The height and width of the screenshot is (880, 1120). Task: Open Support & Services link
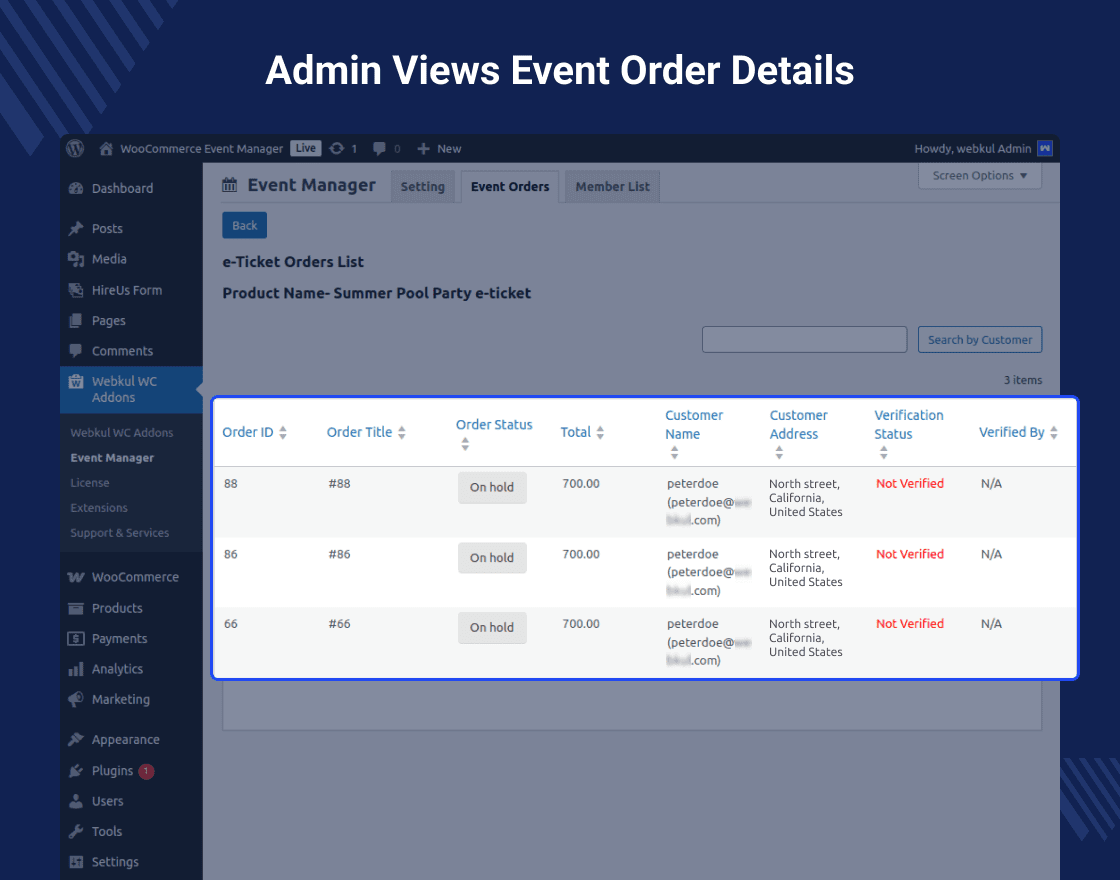[x=119, y=533]
